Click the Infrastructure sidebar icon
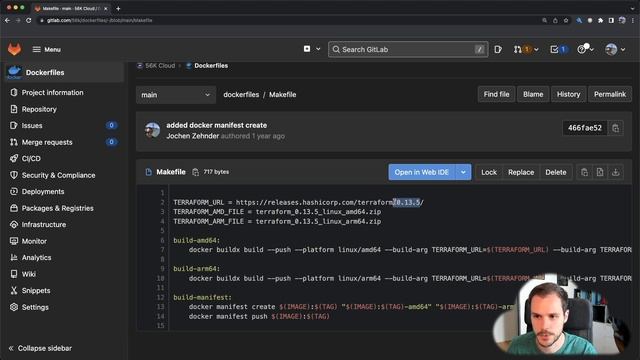 pyautogui.click(x=14, y=224)
